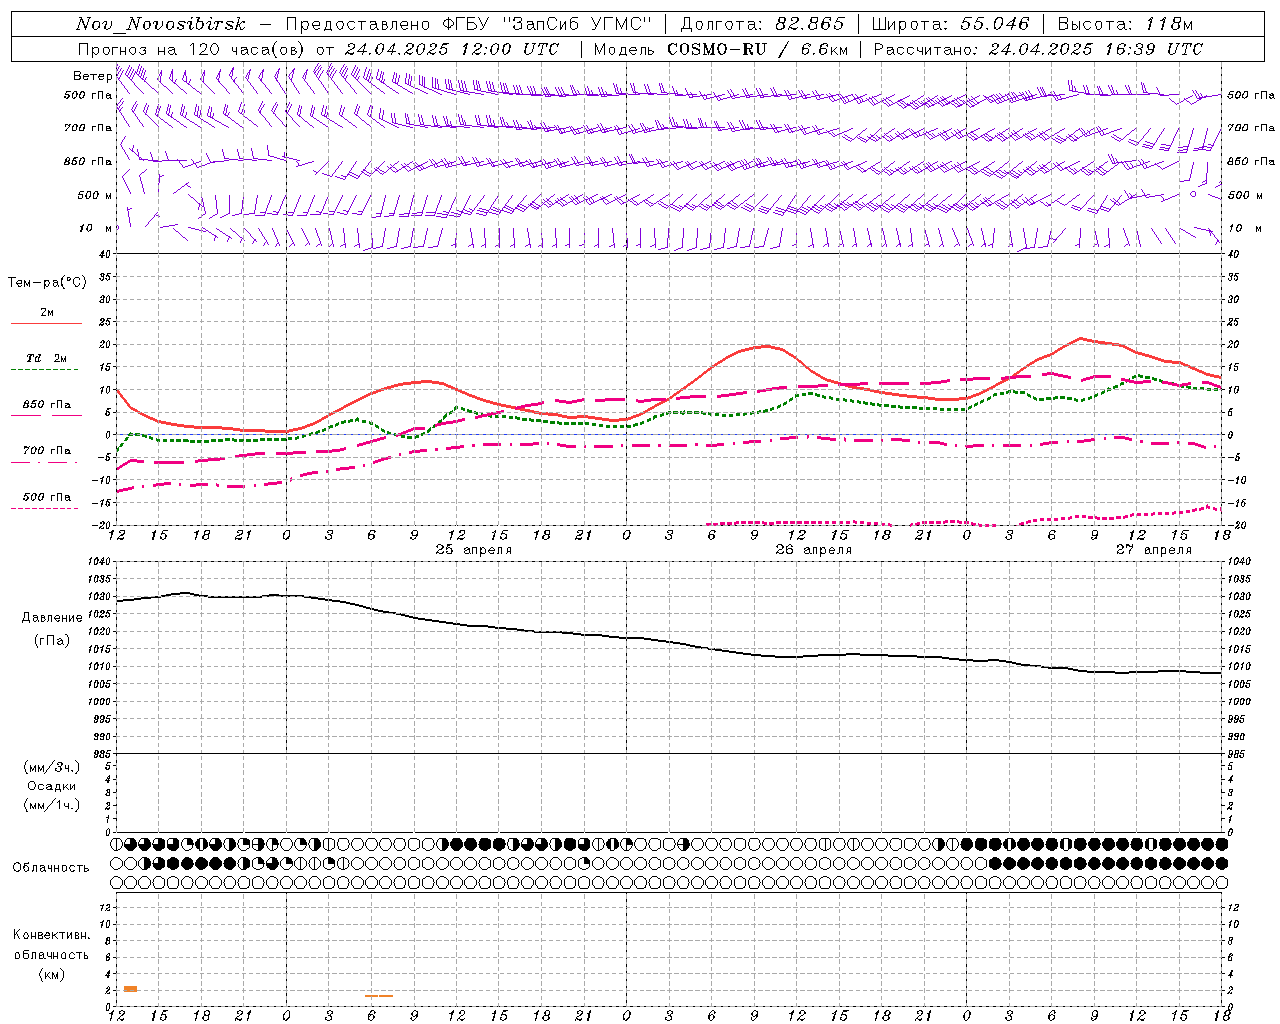Screen dimensions: 1280x1024
Task: Click 'Рассчитано: 24.04.2025 16:39 UTC' timestamp
Action: tap(1038, 49)
